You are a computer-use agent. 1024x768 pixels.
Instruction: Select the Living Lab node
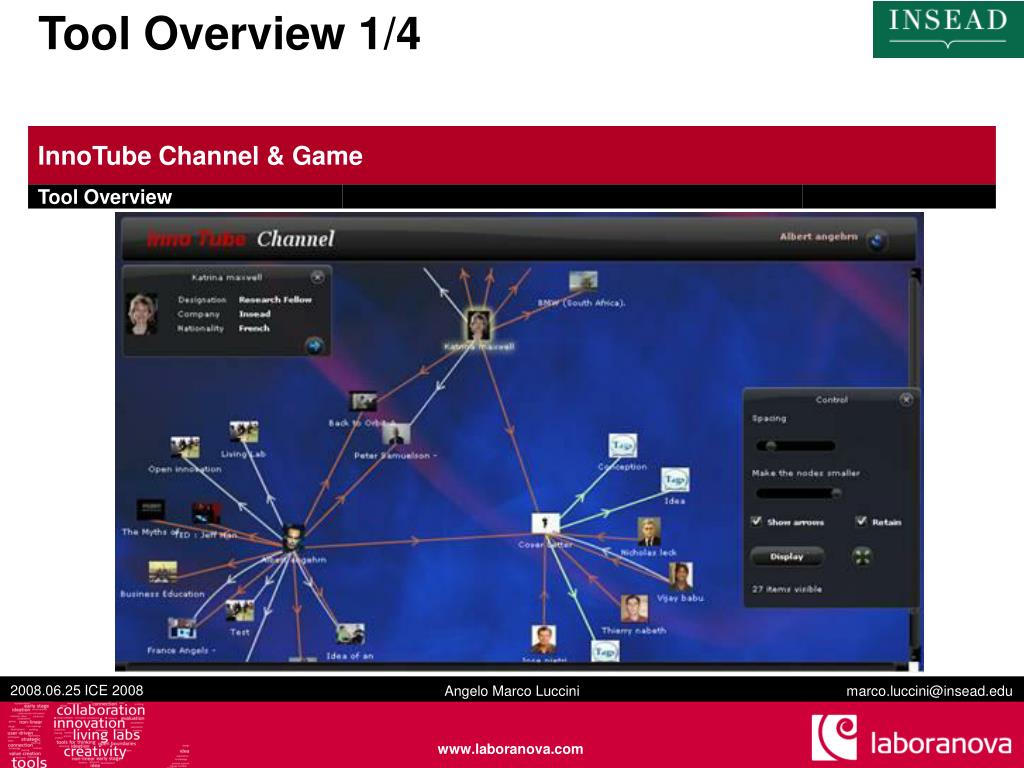244,432
